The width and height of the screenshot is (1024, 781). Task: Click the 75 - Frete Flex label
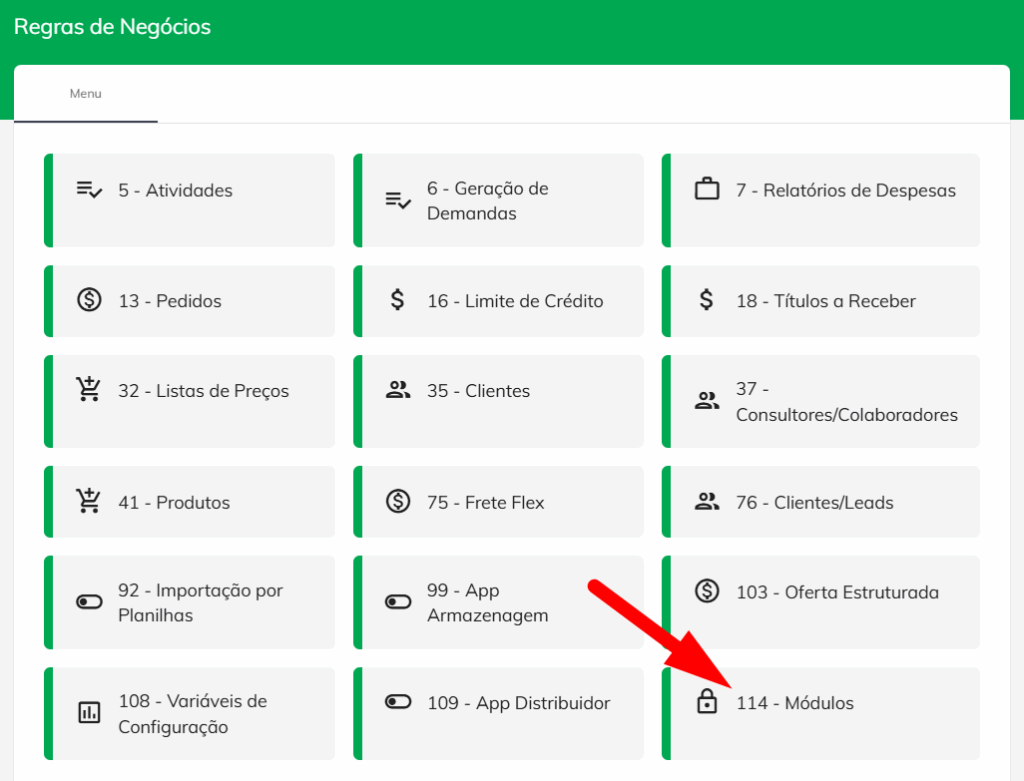(485, 502)
